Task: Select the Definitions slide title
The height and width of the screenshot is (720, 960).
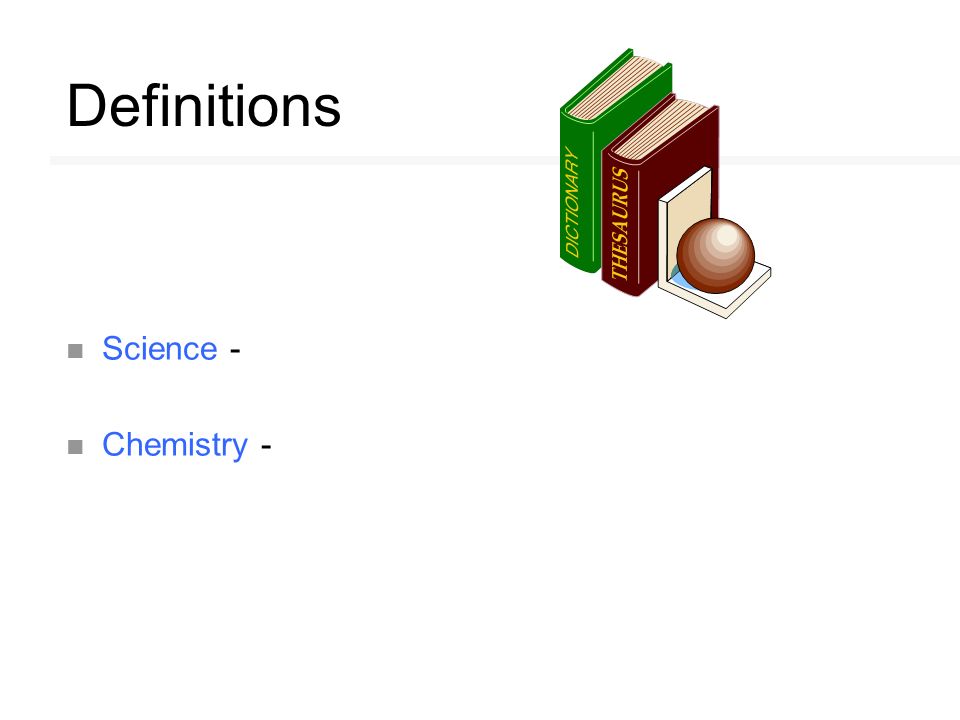Action: [x=203, y=107]
